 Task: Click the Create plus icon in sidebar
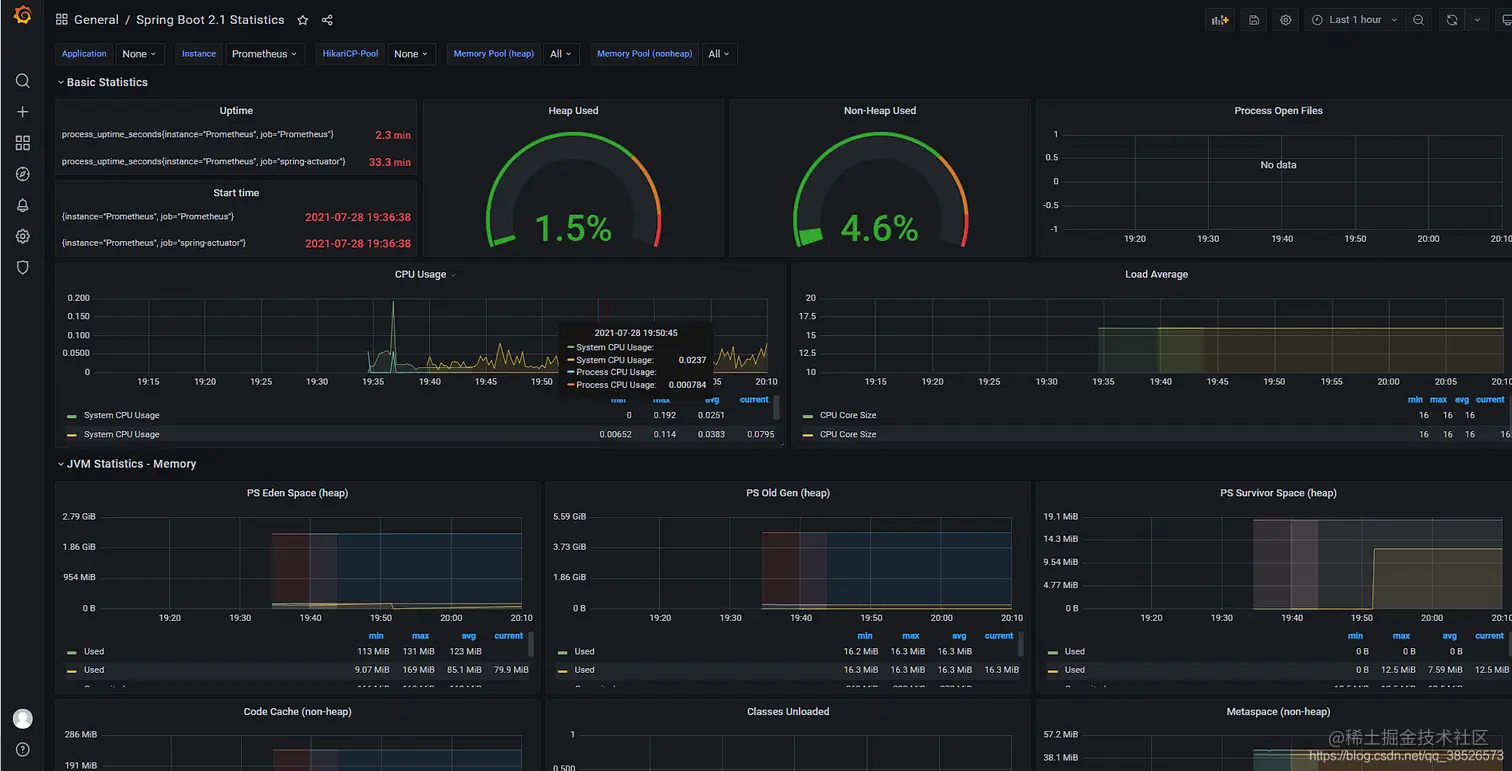tap(22, 112)
